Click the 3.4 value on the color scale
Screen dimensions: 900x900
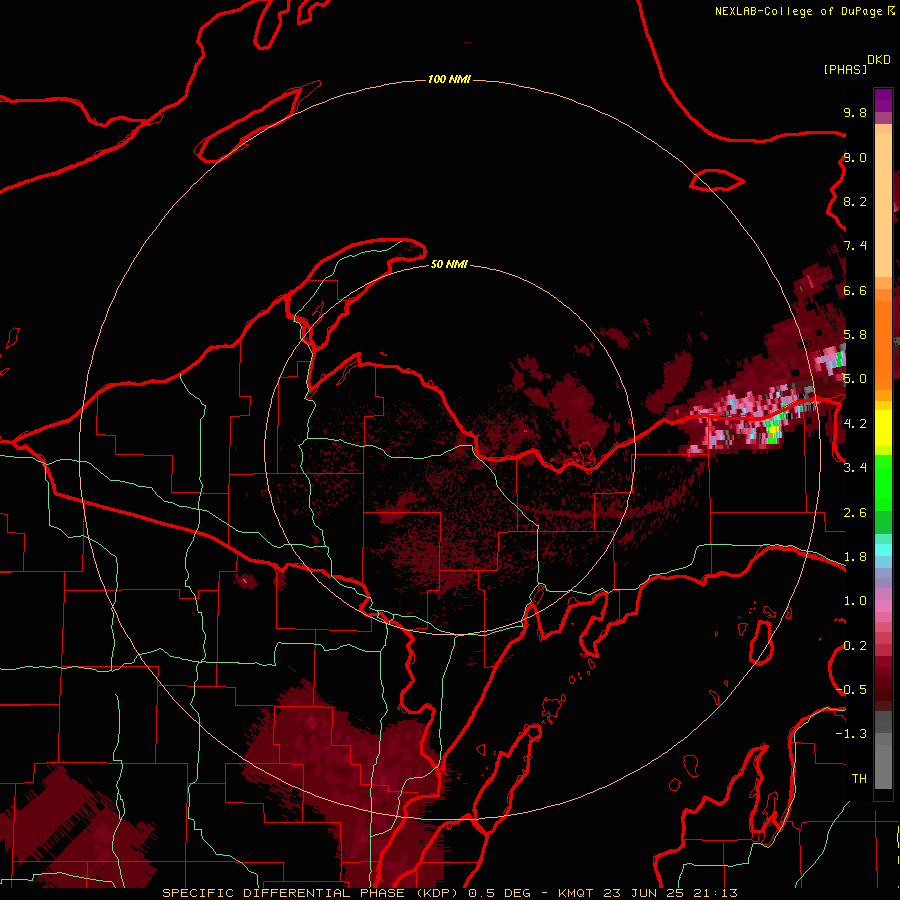click(855, 468)
